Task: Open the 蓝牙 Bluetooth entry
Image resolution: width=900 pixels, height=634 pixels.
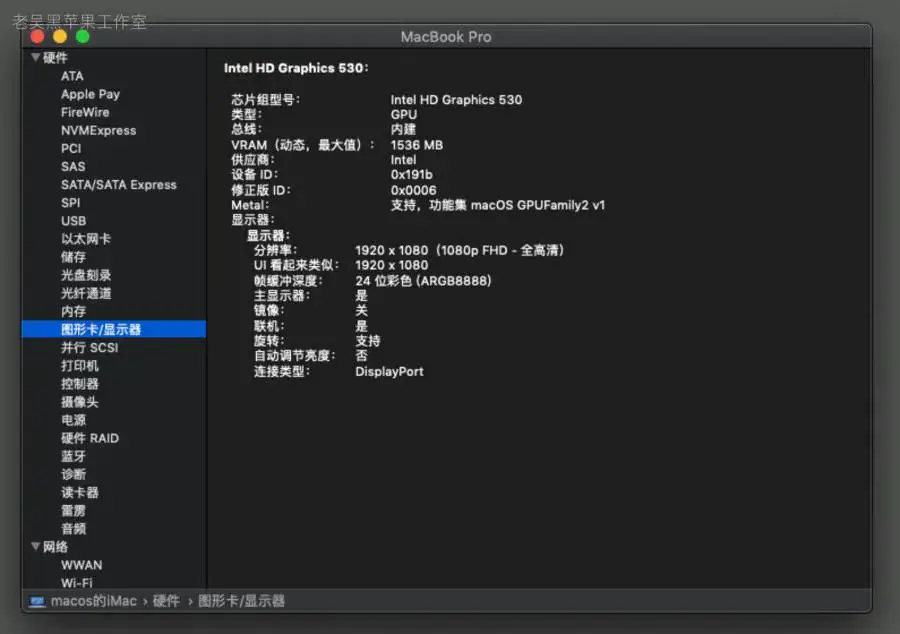Action: pos(73,456)
